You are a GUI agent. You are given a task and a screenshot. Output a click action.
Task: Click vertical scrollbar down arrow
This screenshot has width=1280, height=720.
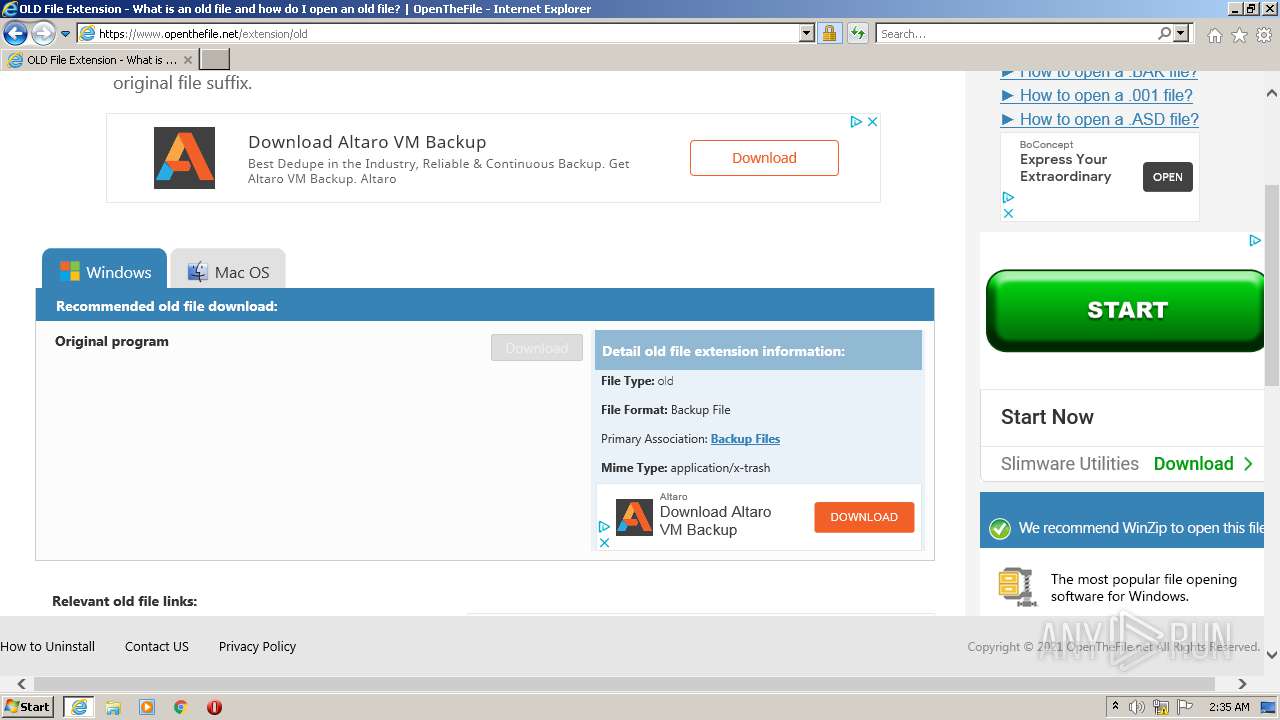coord(1272,655)
